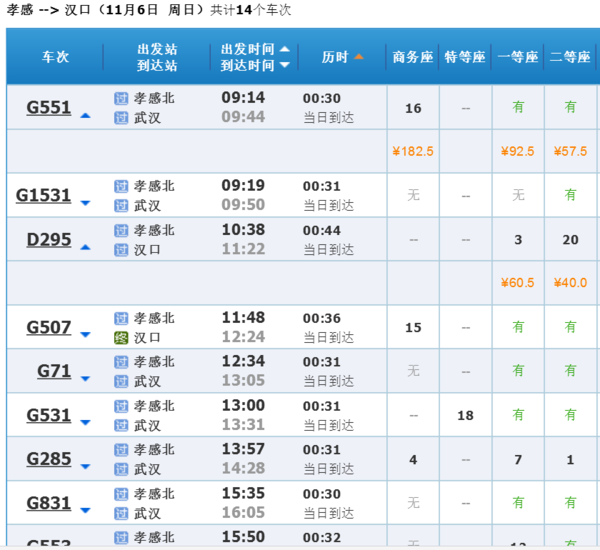Viewport: 600px width, 550px height.
Task: Open train G1531 details link
Action: click(43, 196)
